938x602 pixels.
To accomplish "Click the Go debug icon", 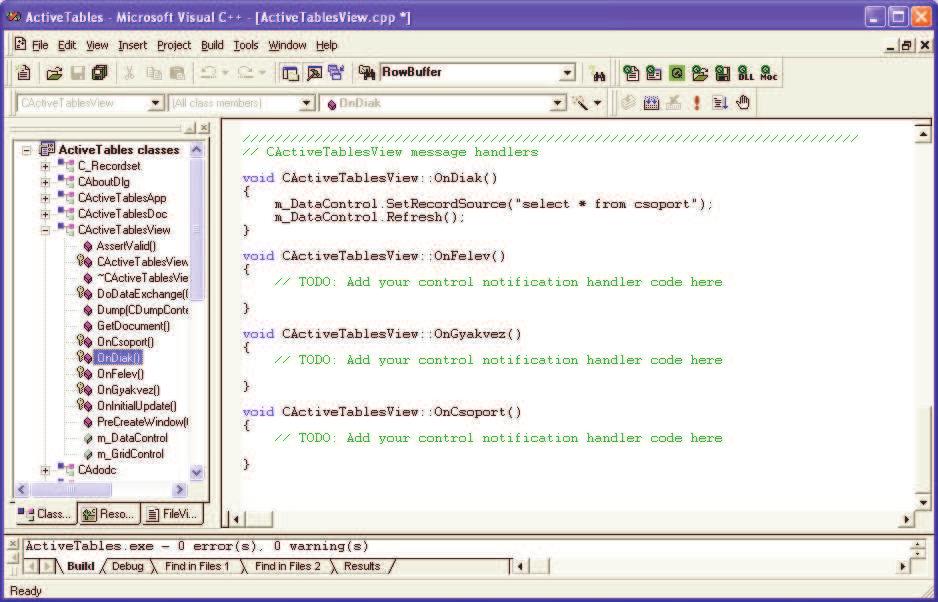I will [720, 103].
